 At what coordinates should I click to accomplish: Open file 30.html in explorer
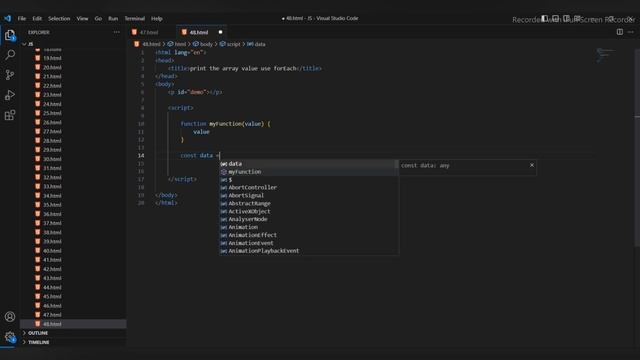tap(52, 159)
